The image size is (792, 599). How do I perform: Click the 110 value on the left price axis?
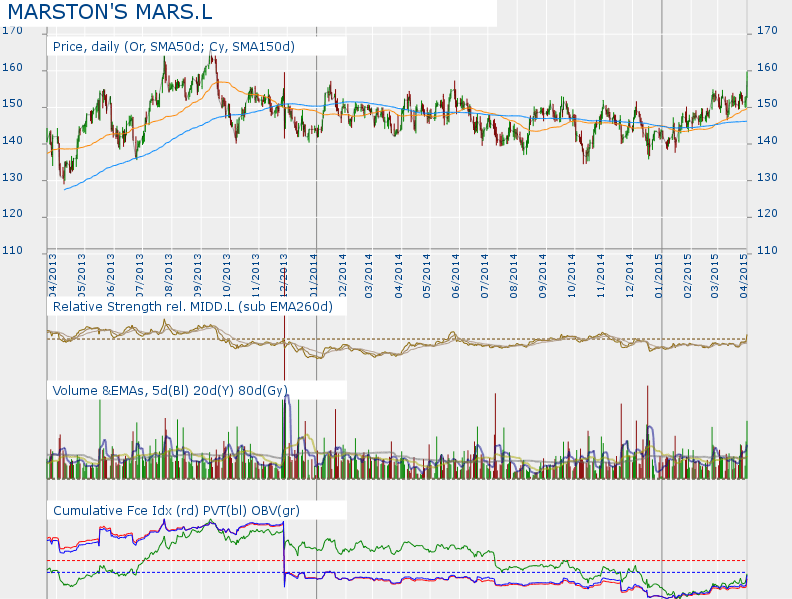[12, 251]
